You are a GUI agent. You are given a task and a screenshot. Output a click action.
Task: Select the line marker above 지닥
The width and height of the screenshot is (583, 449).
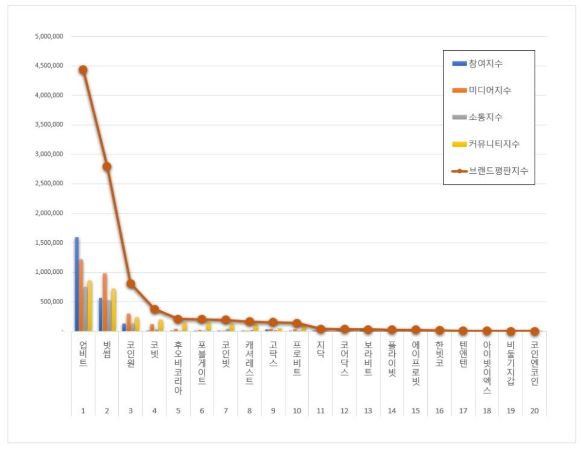click(321, 329)
